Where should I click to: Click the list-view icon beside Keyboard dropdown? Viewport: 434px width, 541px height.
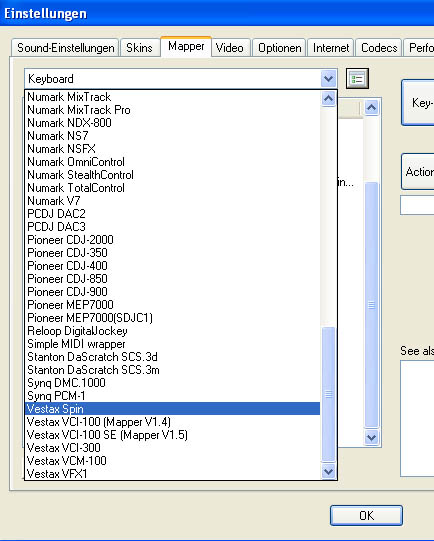tap(357, 79)
